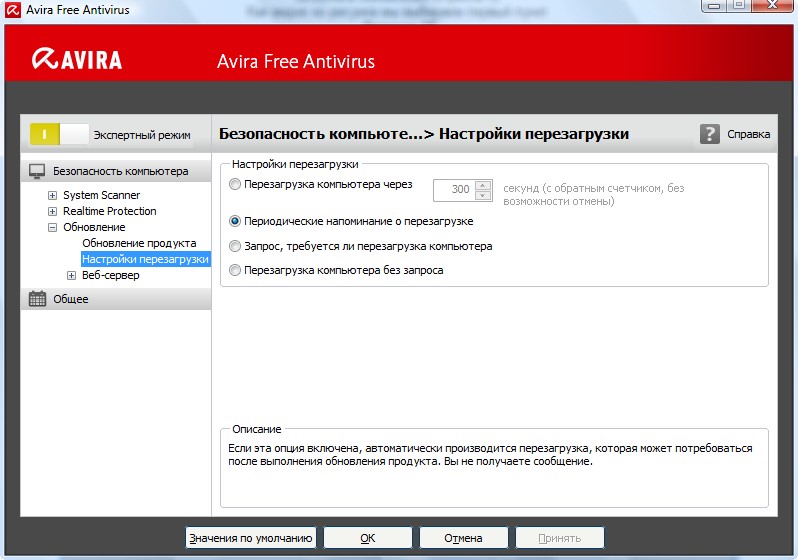Image resolution: width=798 pixels, height=560 pixels.
Task: Toggle the Экспертный режим switch
Action: tap(60, 134)
